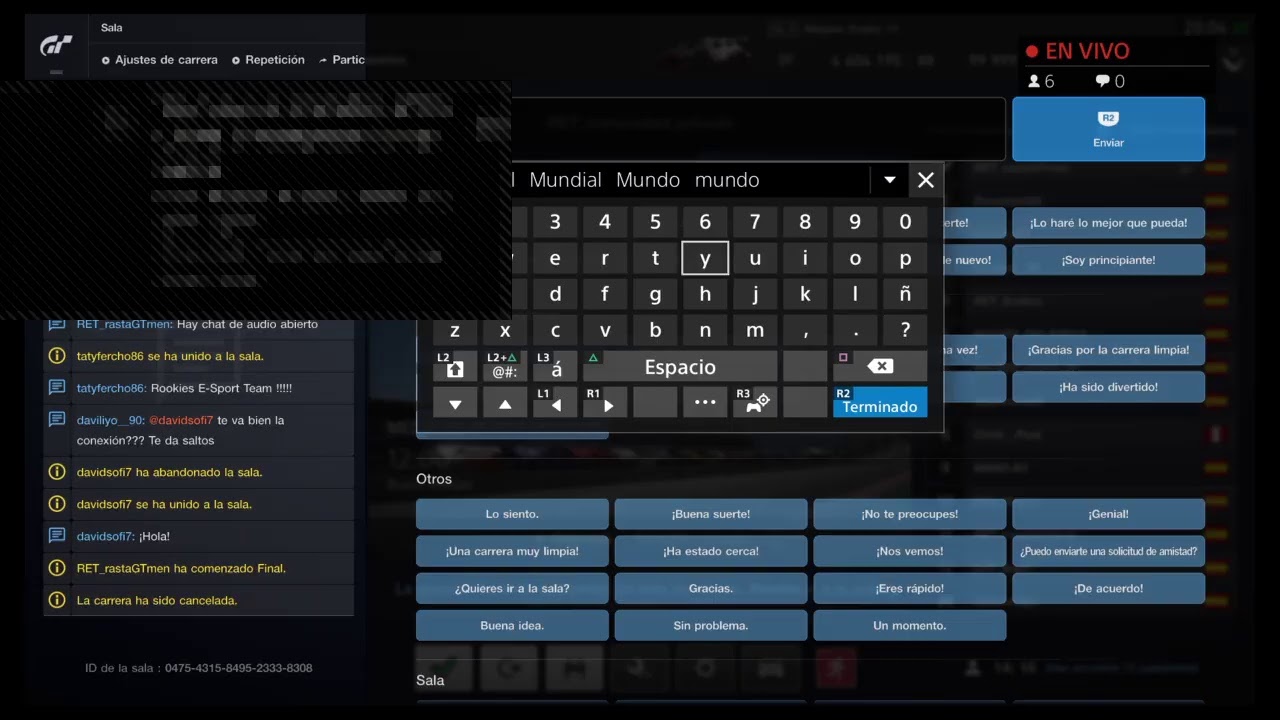Select the quick phrase '¿Quieres ir a la sala?'
1280x720 pixels.
512,588
